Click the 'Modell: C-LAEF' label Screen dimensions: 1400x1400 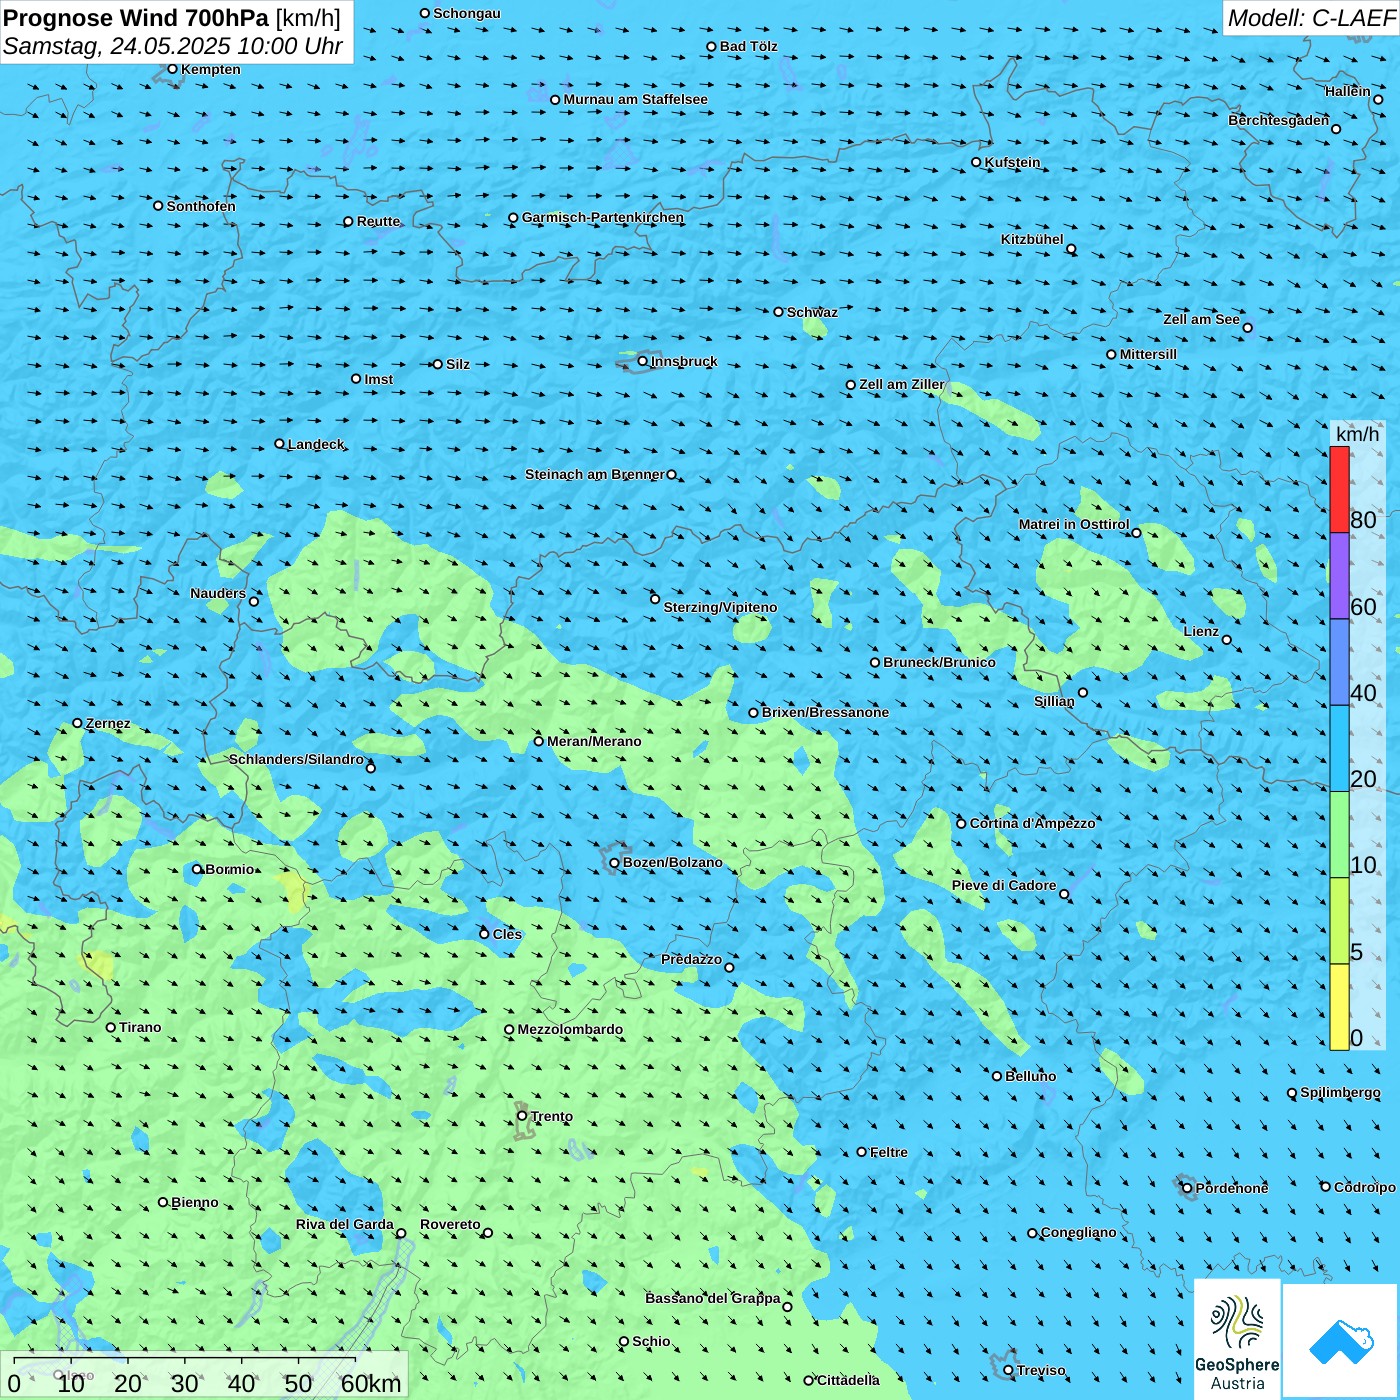click(x=1311, y=18)
